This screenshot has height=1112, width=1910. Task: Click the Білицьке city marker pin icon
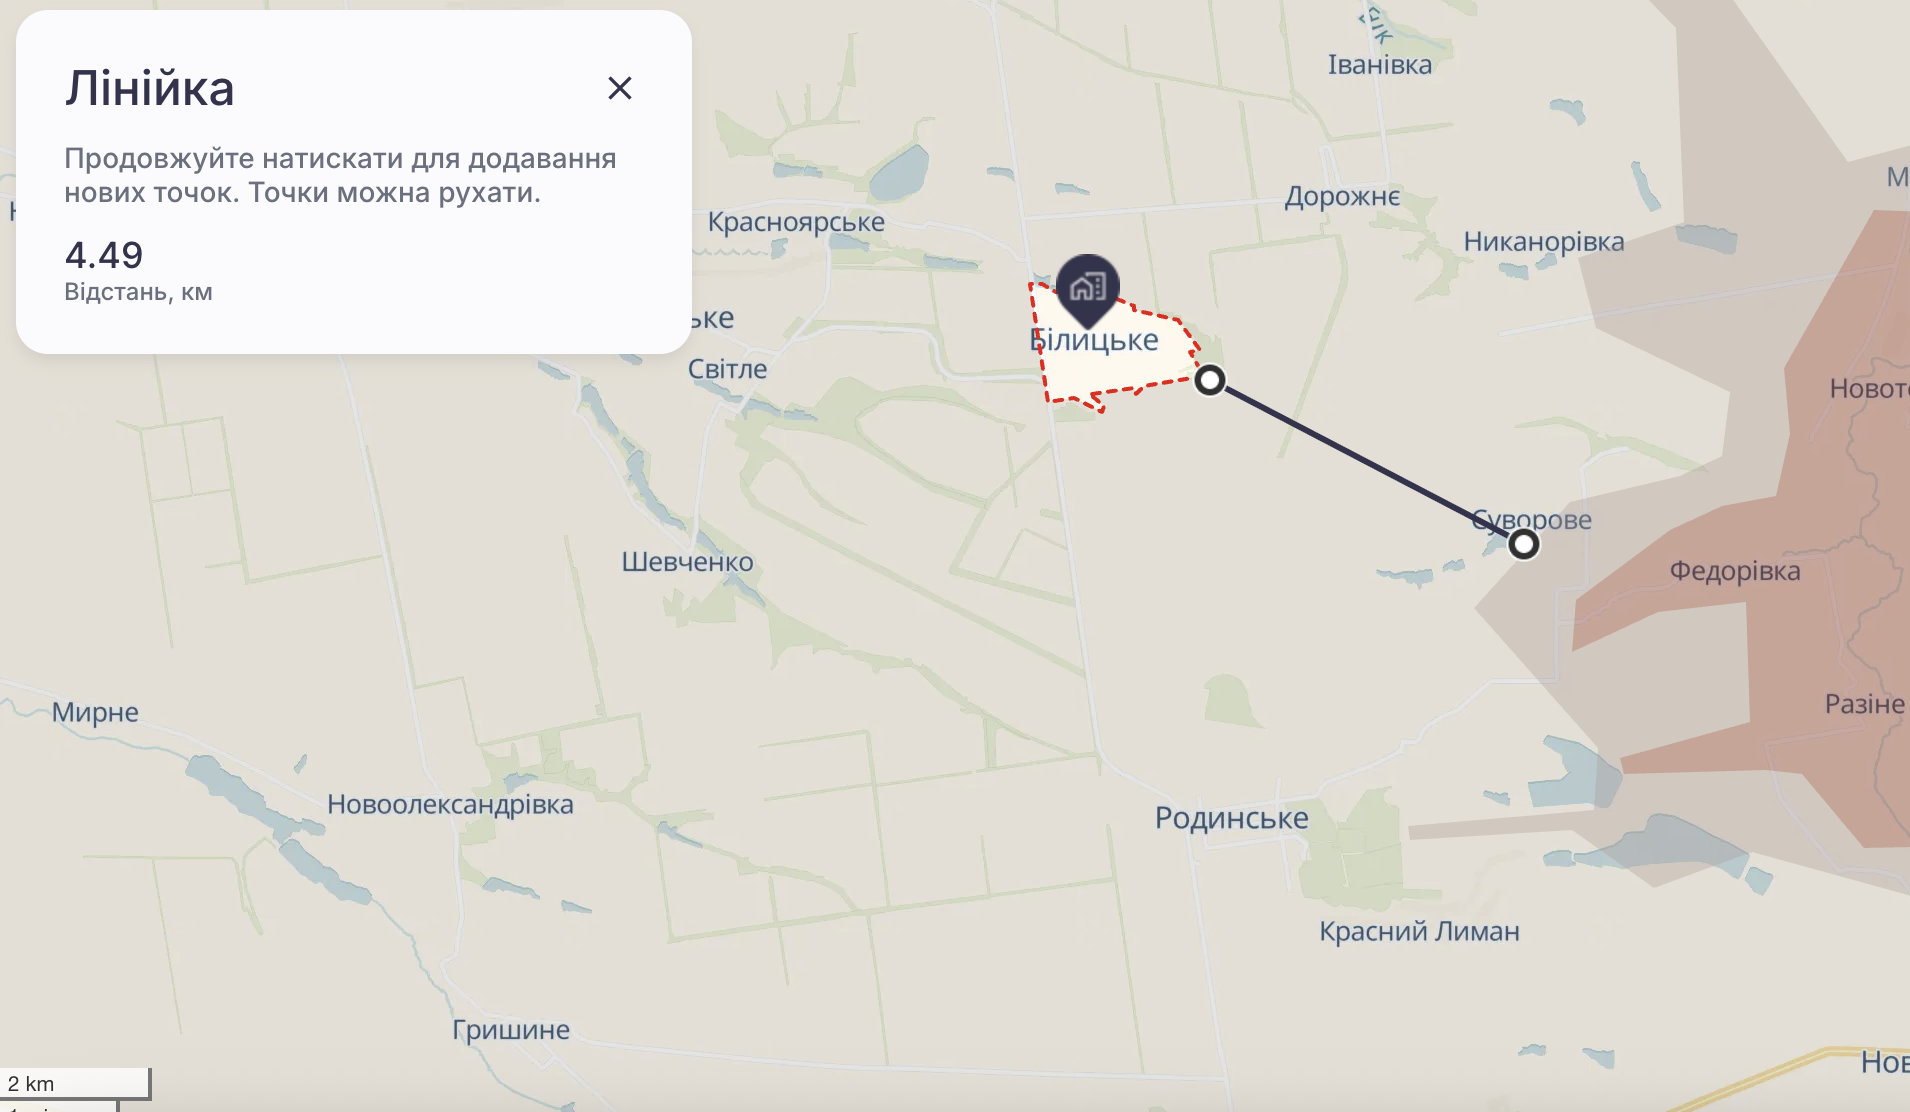tap(1088, 289)
